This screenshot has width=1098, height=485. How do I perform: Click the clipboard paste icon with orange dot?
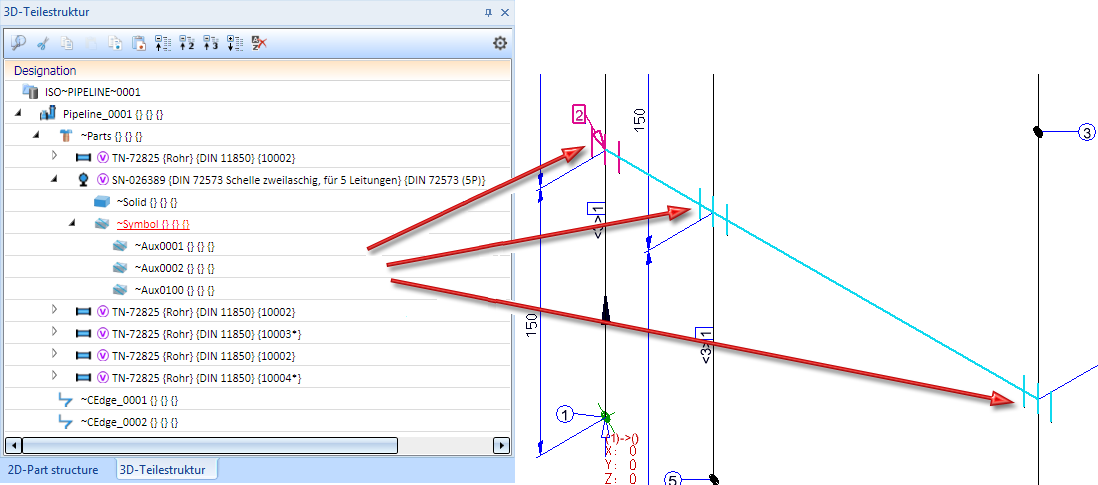click(139, 43)
